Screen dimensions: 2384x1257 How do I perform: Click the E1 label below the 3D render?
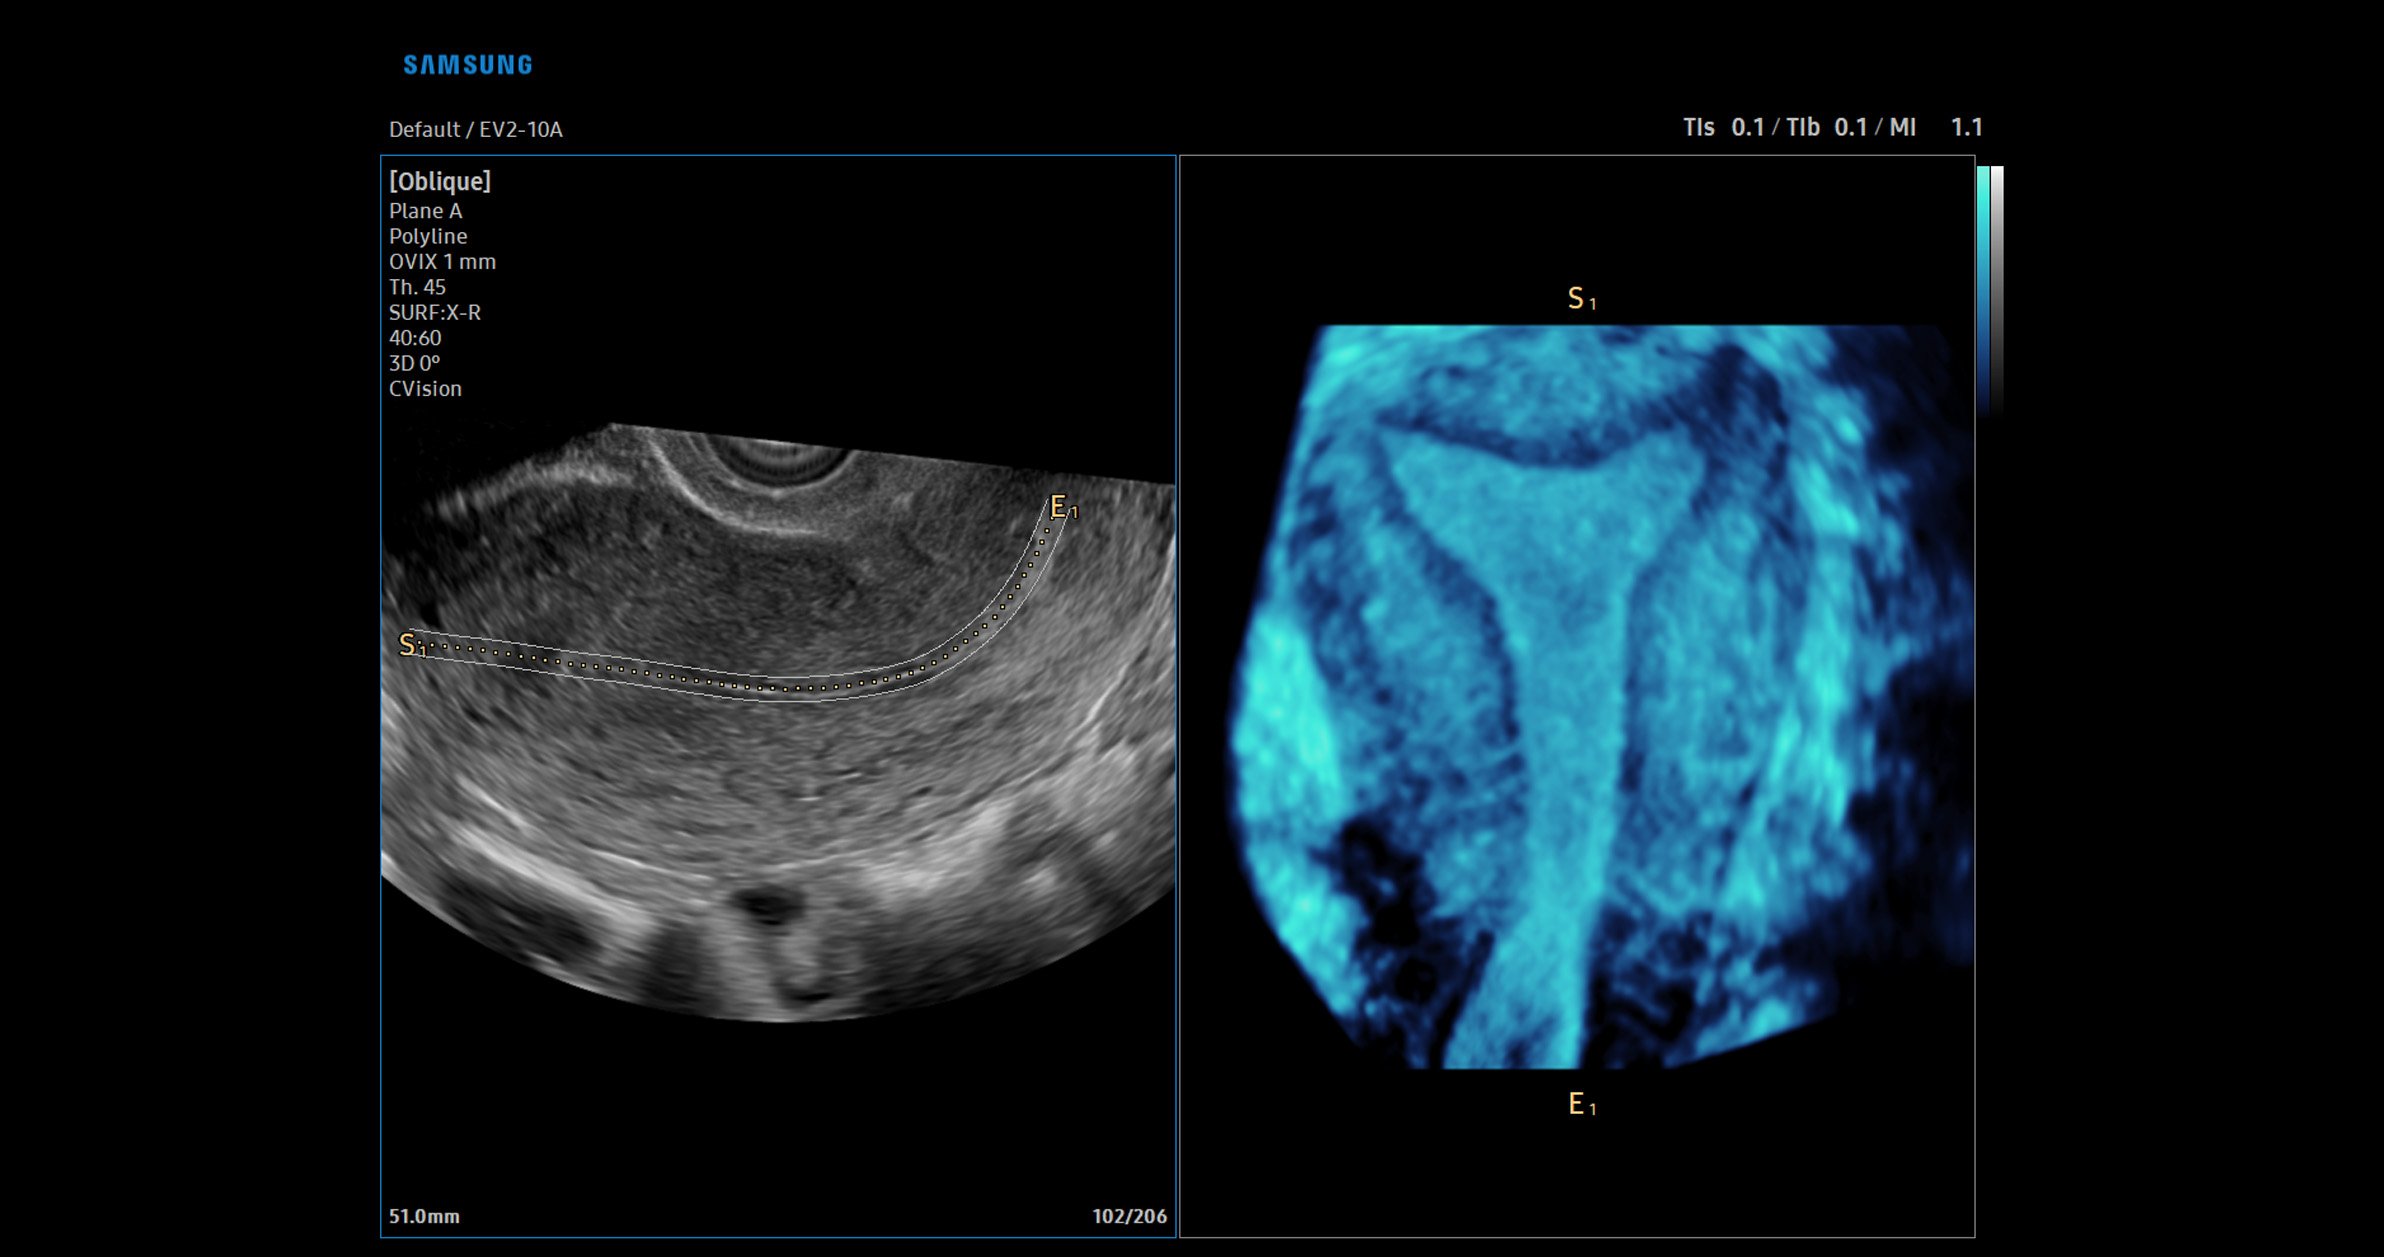click(x=1581, y=1104)
